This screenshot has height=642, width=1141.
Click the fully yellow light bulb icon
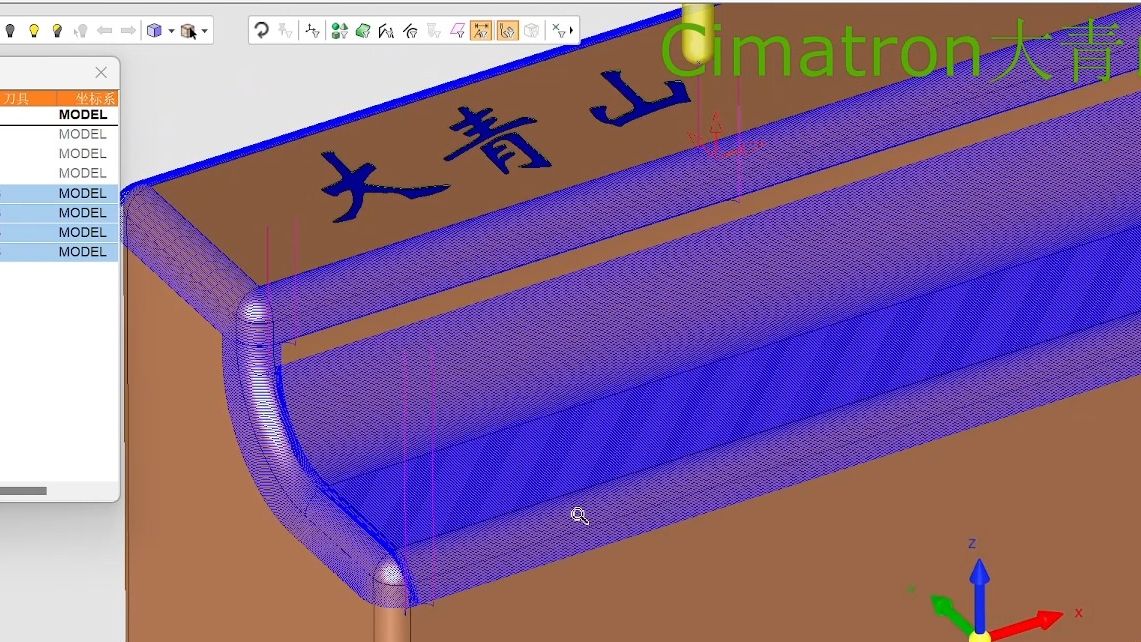[x=34, y=31]
